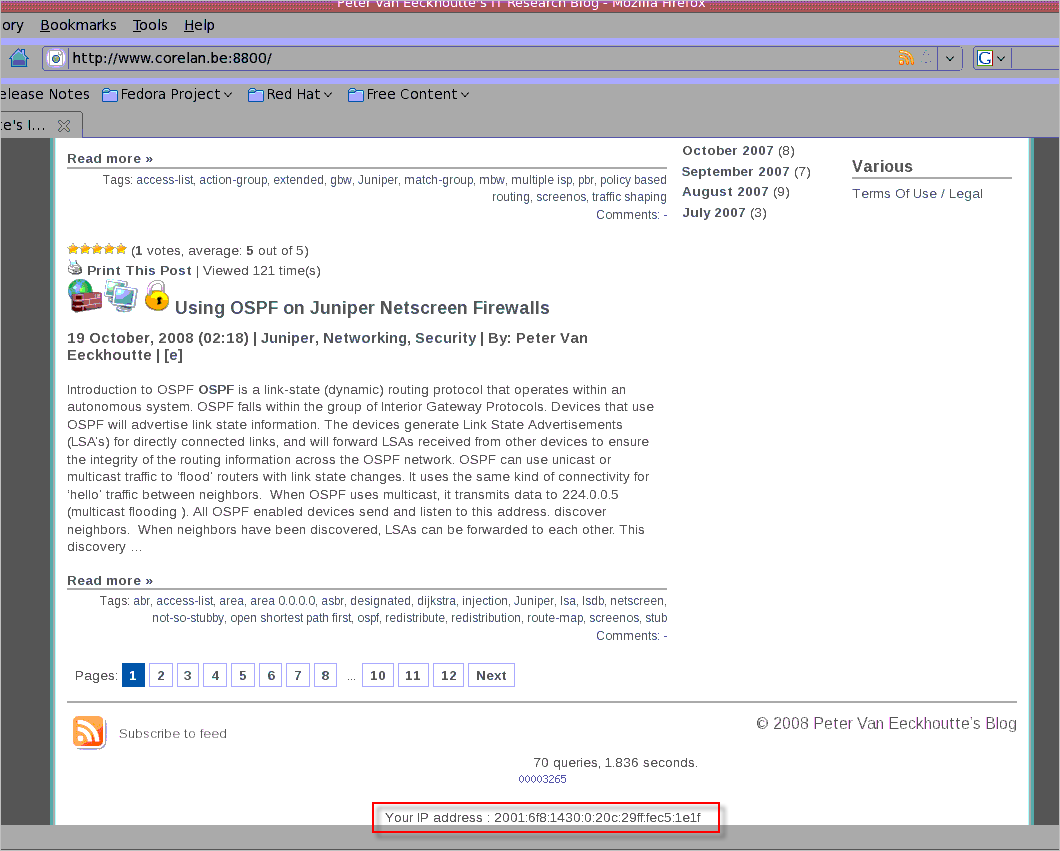This screenshot has width=1060, height=851.
Task: Open the address bar history dropdown
Action: (950, 58)
